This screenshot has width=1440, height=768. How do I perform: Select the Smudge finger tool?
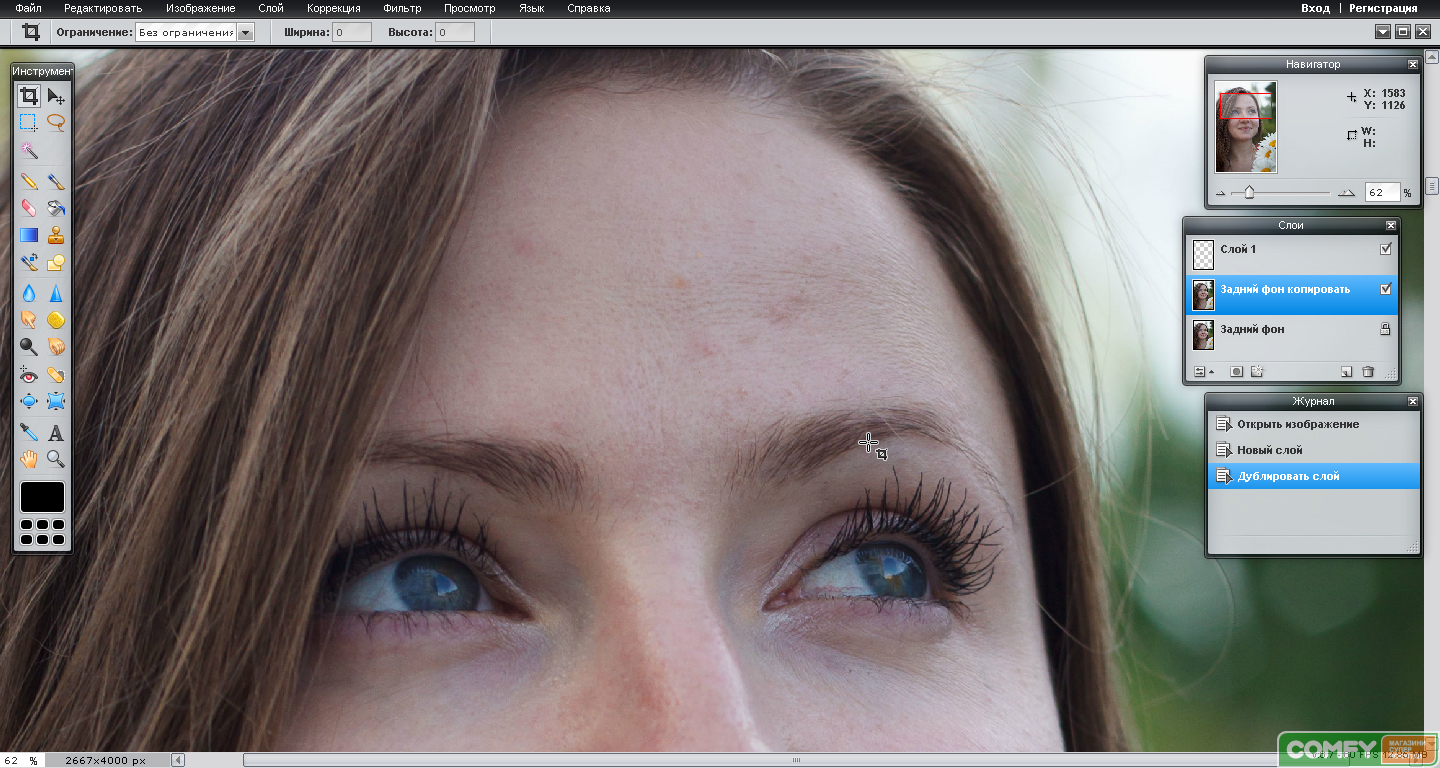click(29, 320)
